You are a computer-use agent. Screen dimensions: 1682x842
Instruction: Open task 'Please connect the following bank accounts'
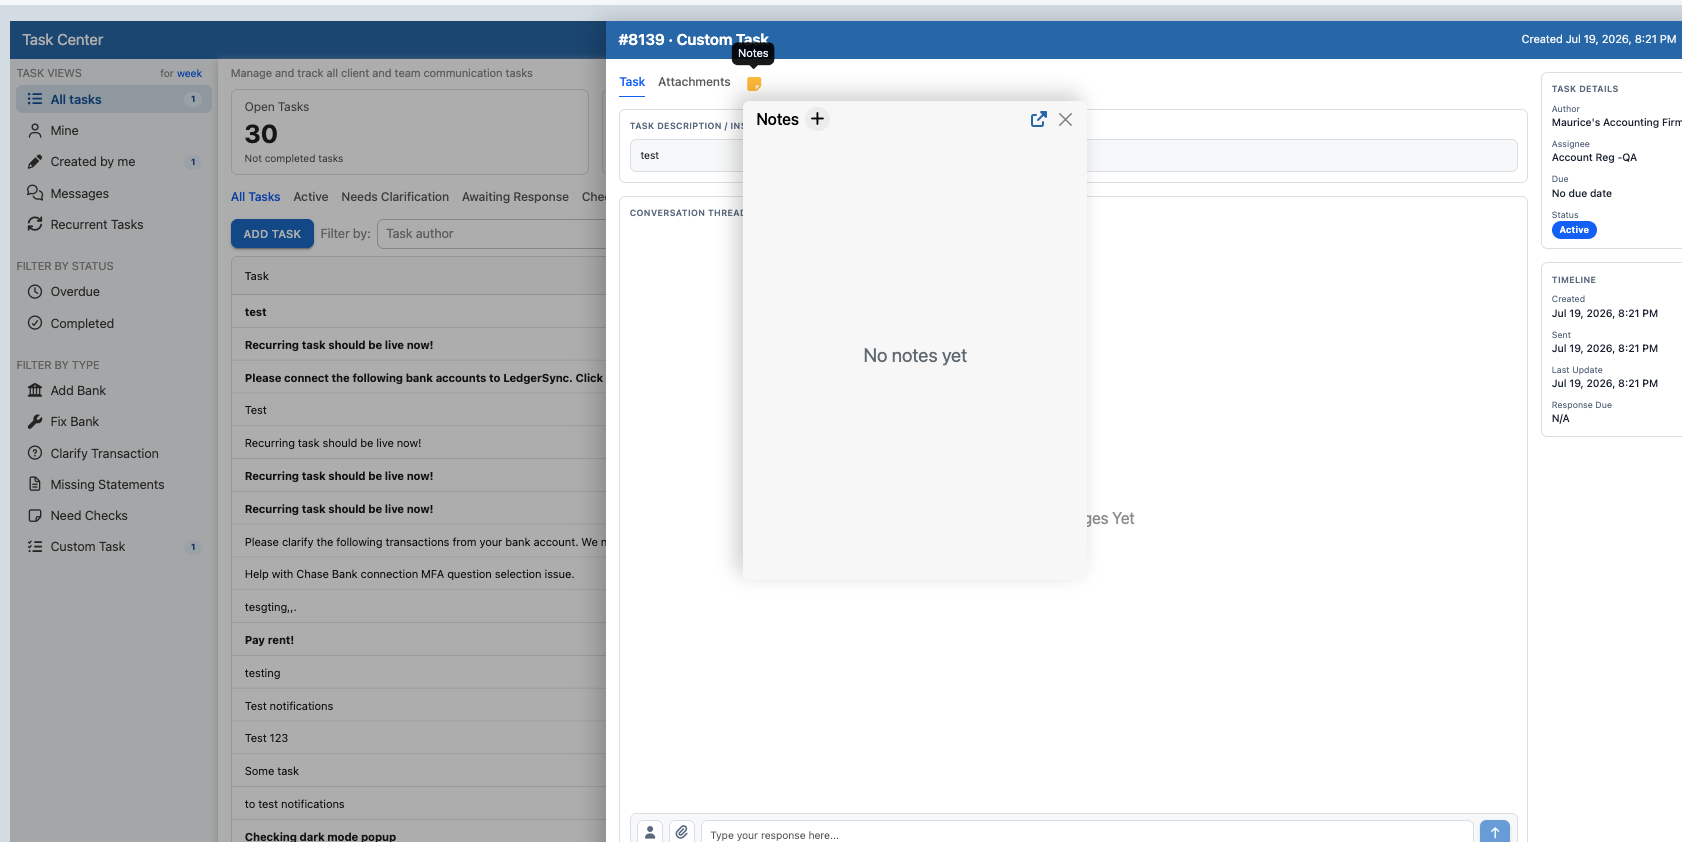point(419,378)
